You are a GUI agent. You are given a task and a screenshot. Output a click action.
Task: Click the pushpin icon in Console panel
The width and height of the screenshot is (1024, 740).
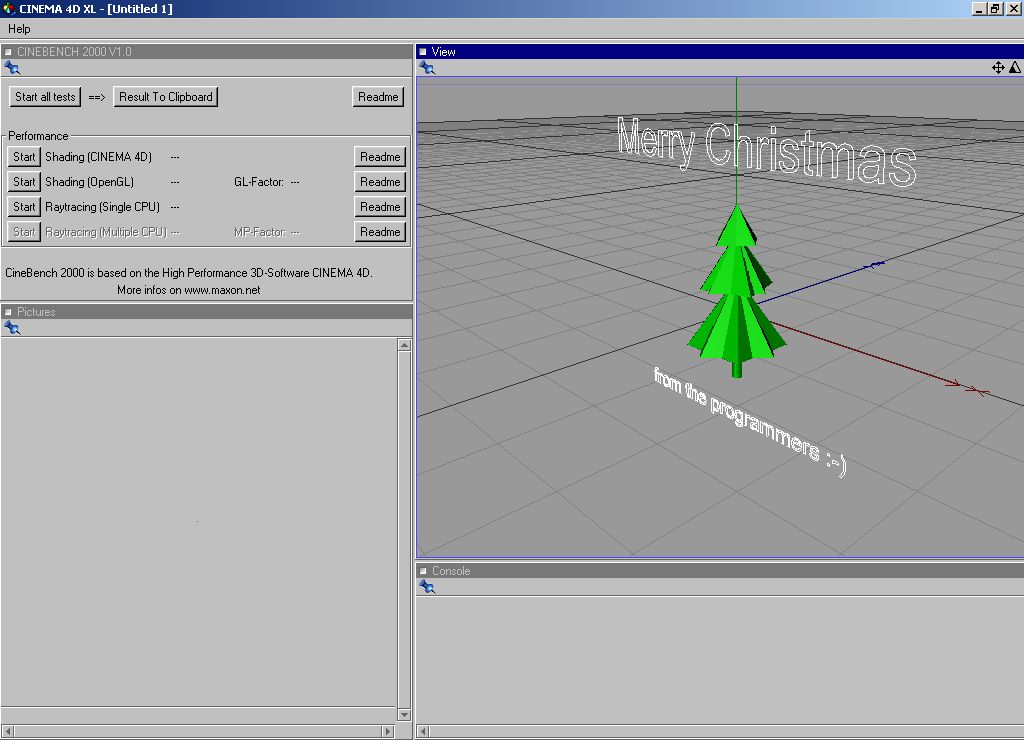(427, 587)
